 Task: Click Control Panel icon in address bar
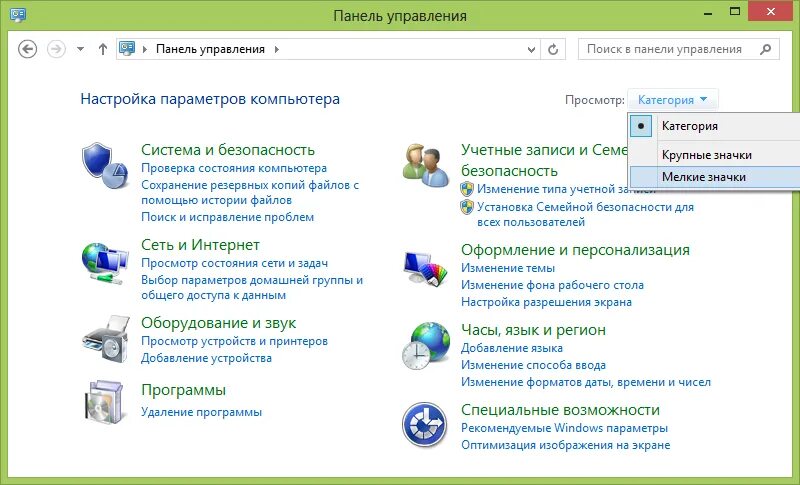point(127,48)
